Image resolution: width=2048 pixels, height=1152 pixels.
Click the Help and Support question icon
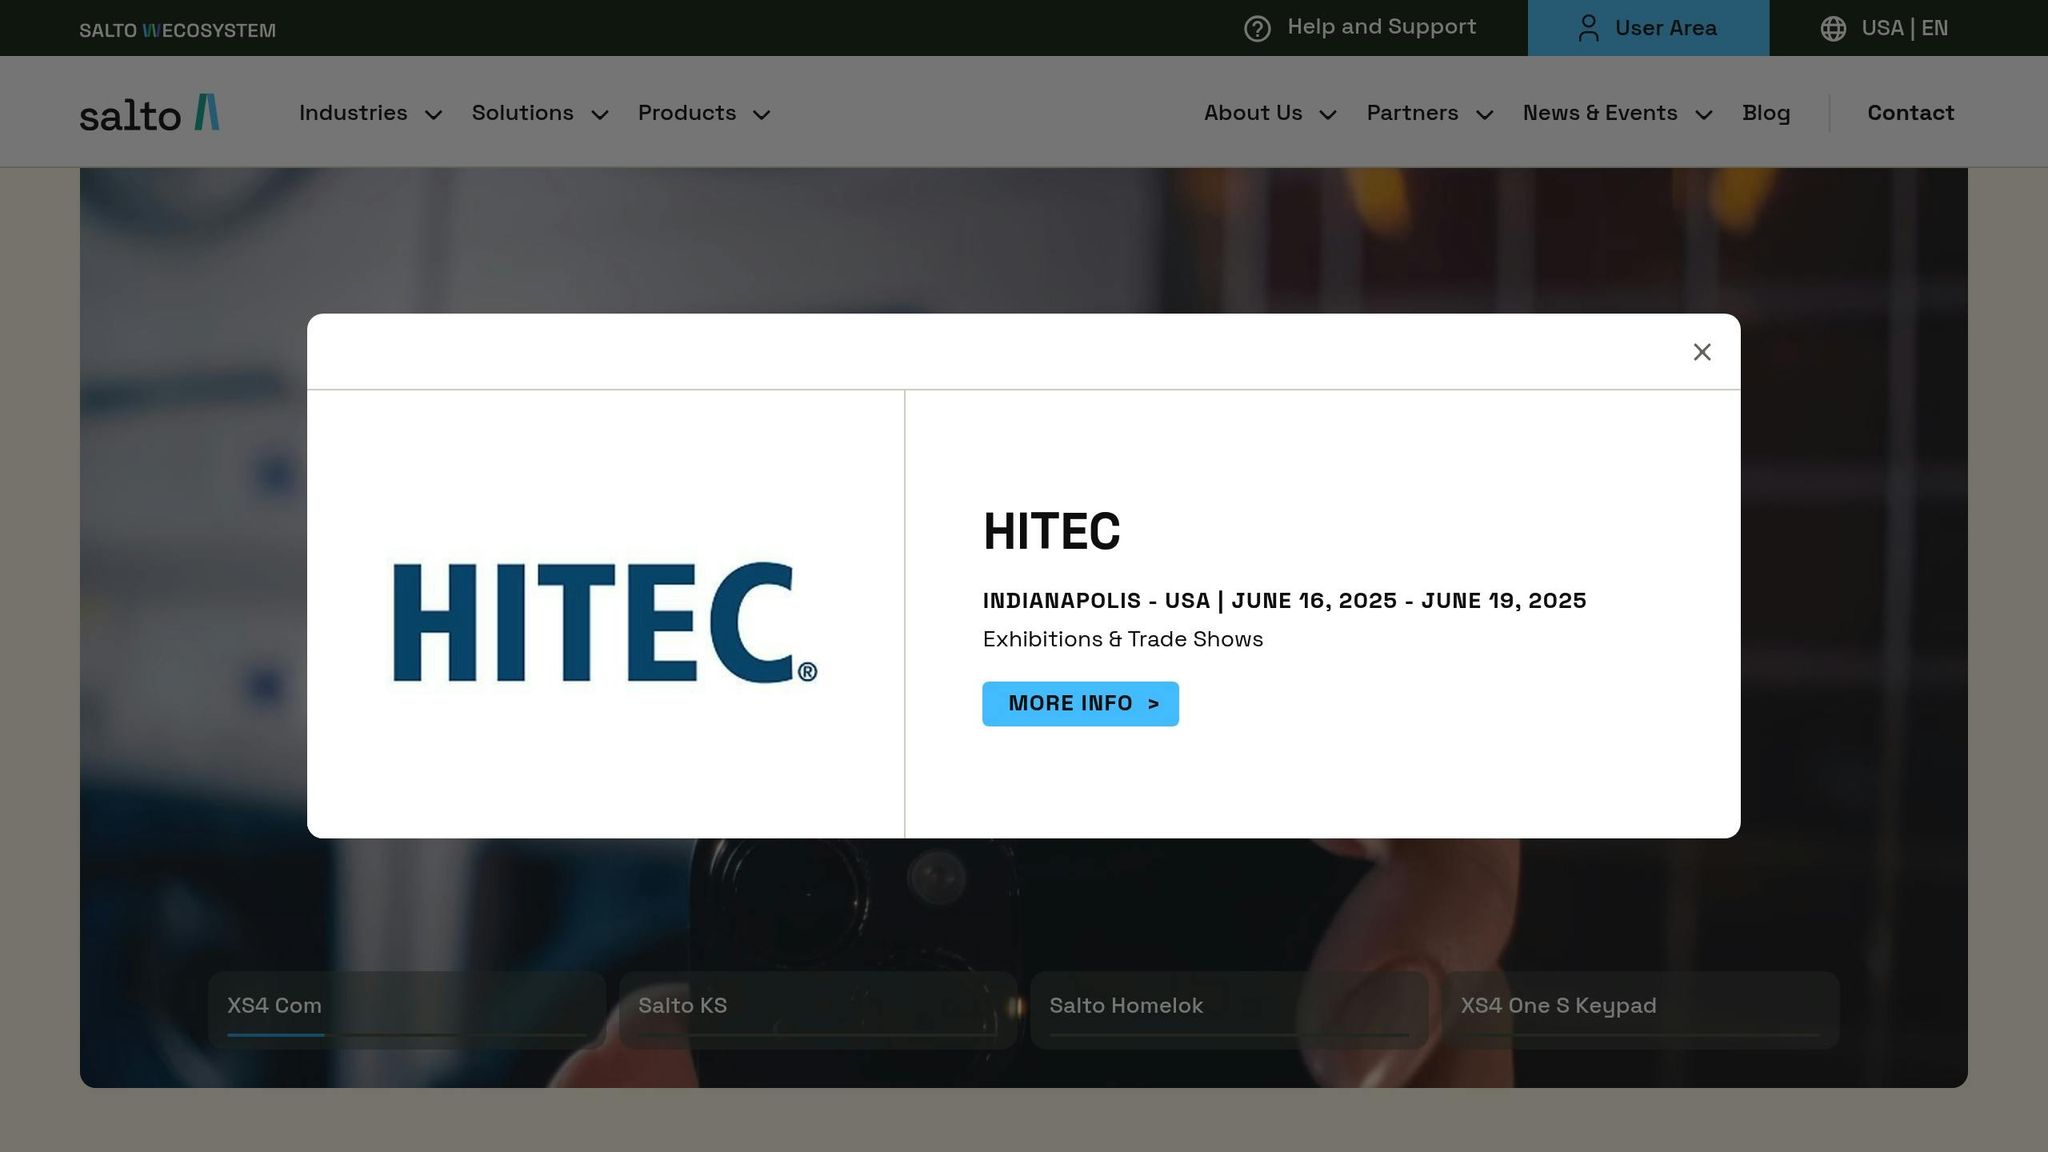(x=1257, y=28)
